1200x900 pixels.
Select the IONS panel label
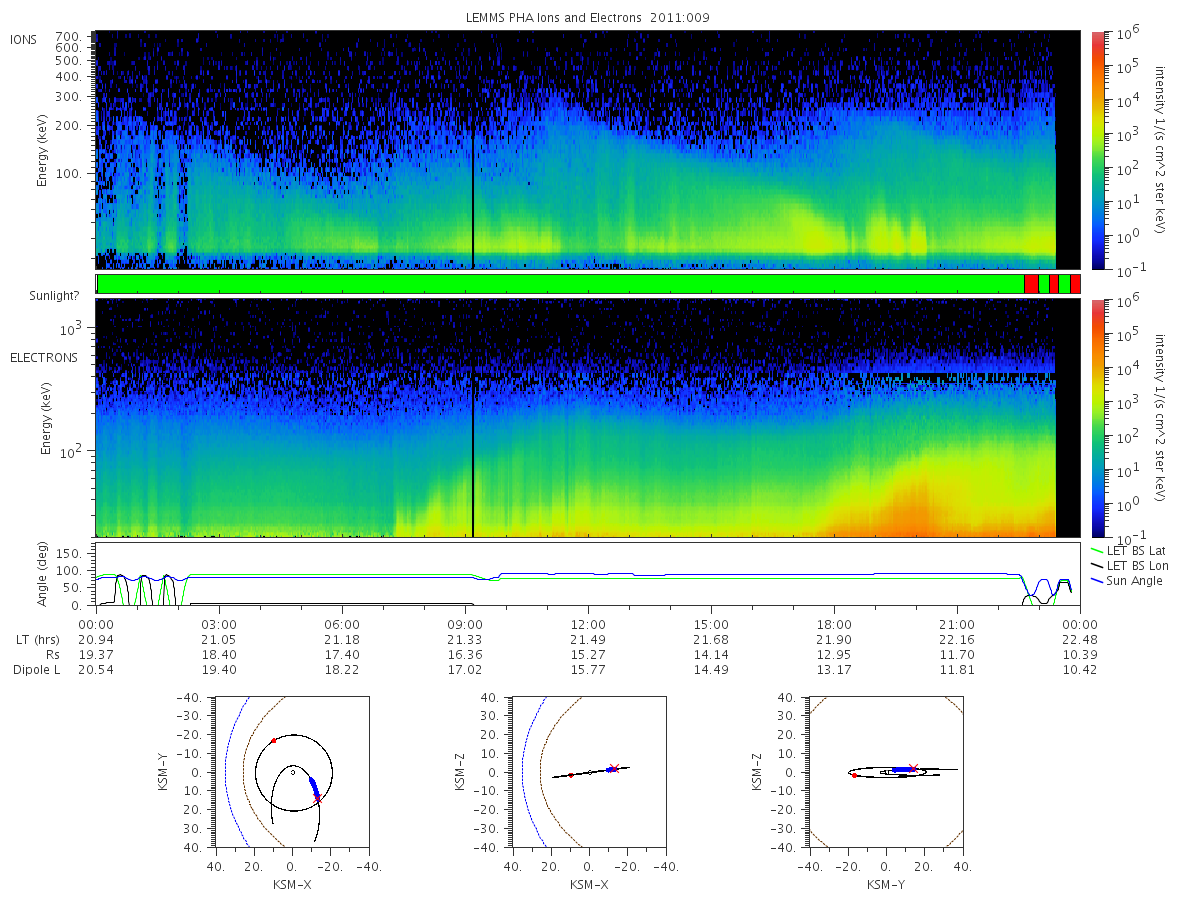tap(25, 39)
